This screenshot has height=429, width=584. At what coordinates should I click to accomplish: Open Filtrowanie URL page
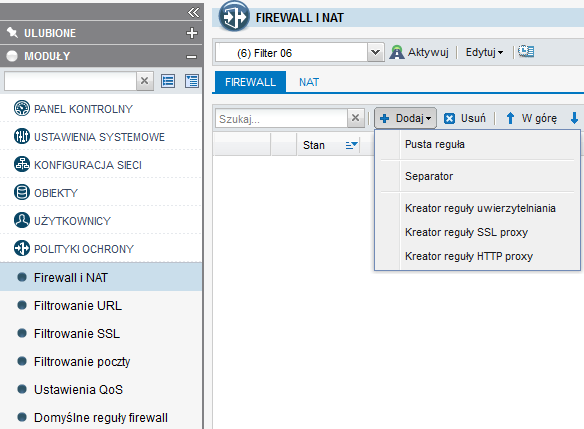click(78, 306)
